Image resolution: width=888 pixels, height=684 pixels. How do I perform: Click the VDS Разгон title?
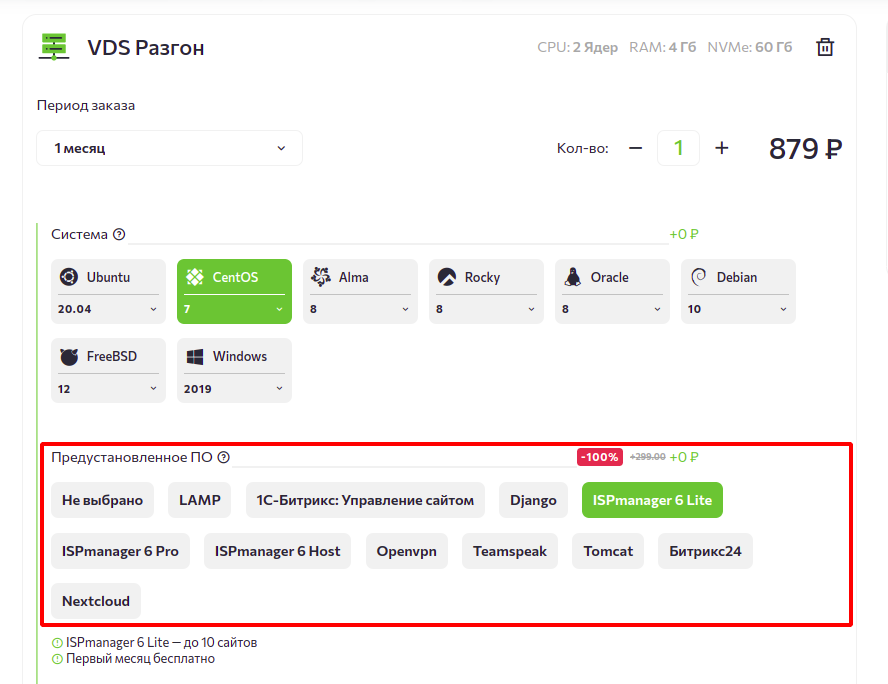(x=146, y=48)
